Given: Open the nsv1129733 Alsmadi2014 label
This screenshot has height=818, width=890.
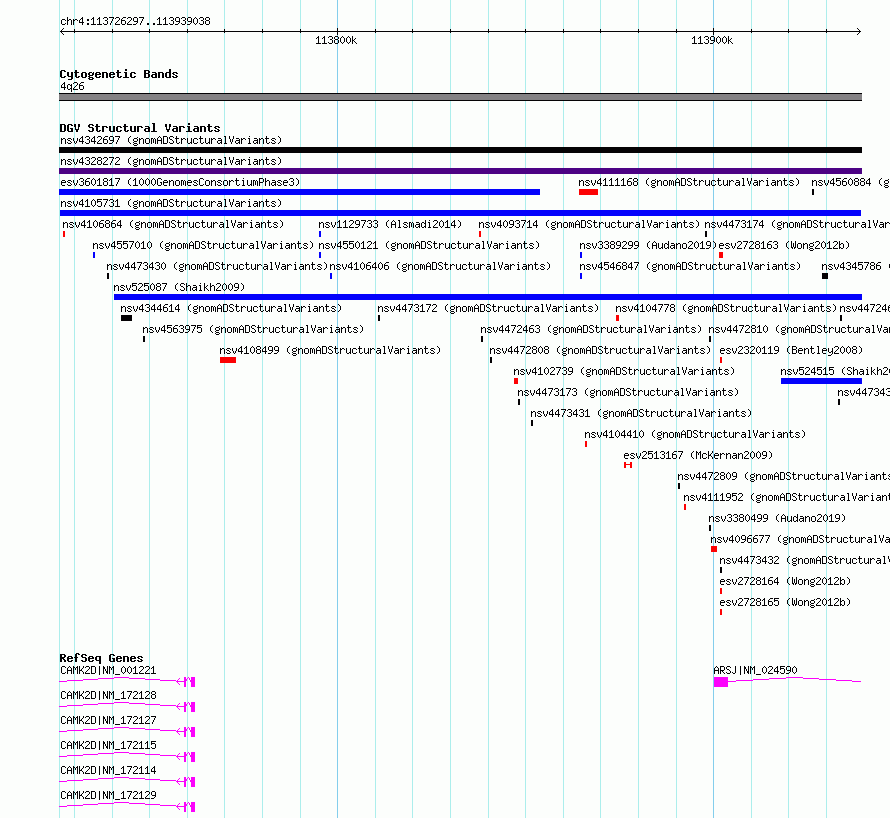Looking at the screenshot, I should [x=390, y=224].
